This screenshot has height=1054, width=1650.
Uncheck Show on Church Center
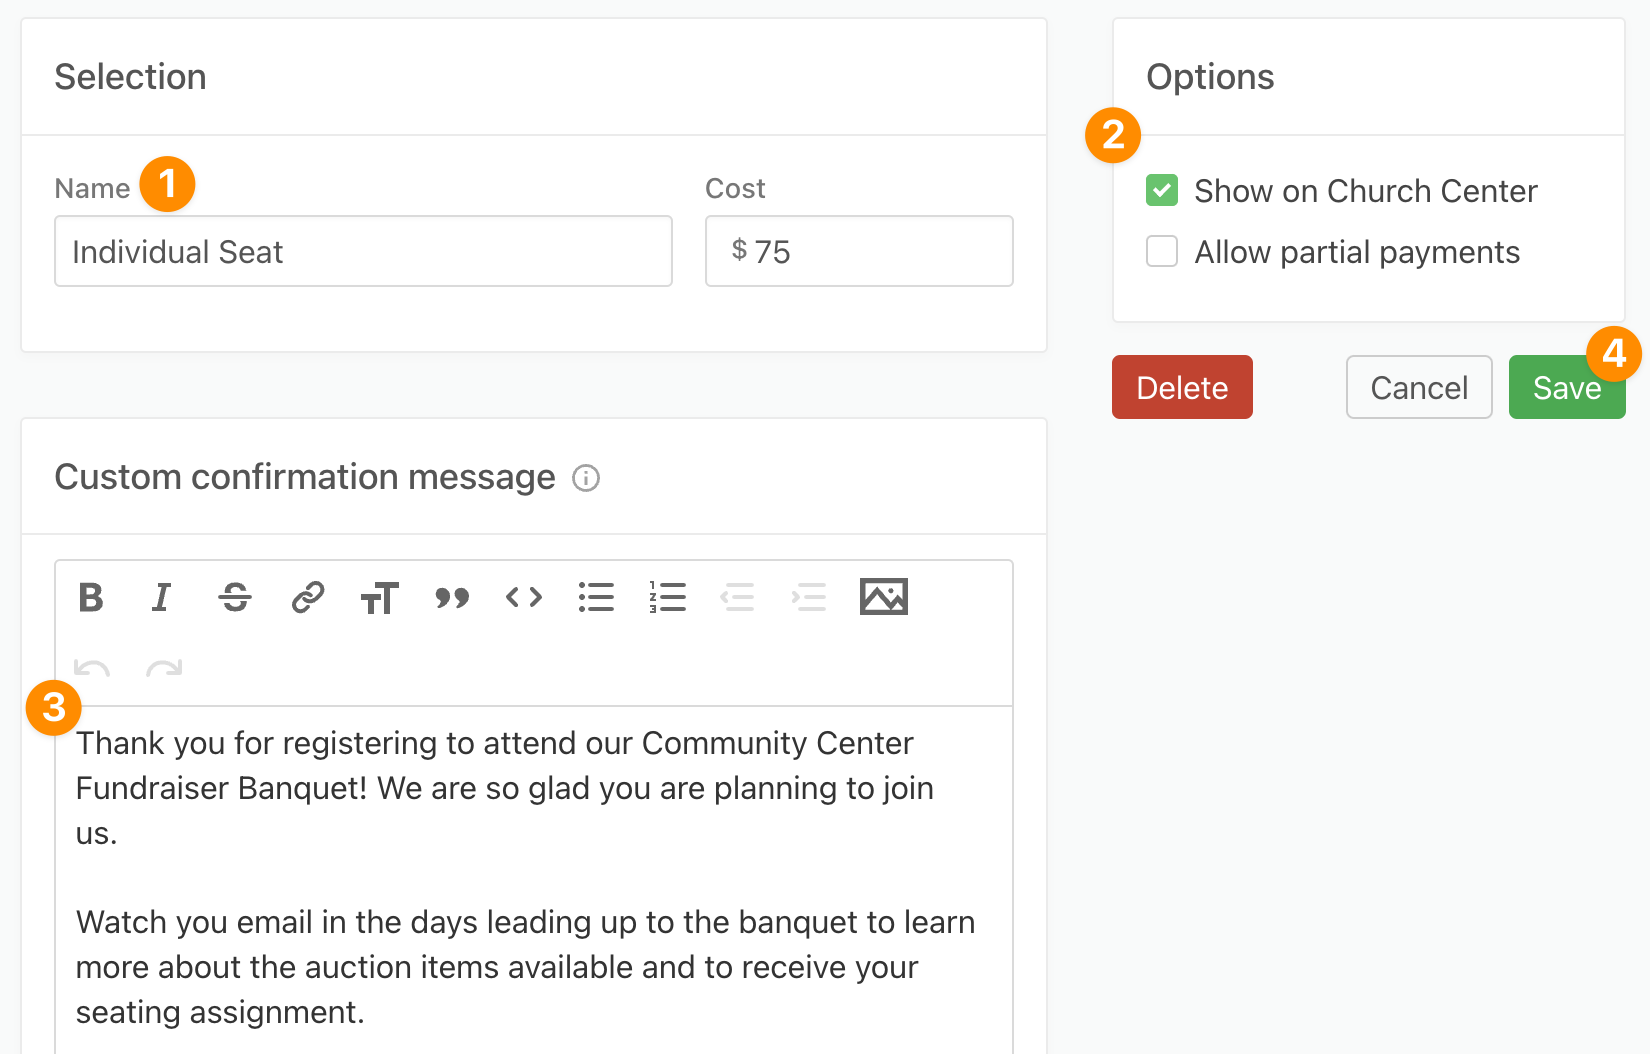[x=1162, y=190]
